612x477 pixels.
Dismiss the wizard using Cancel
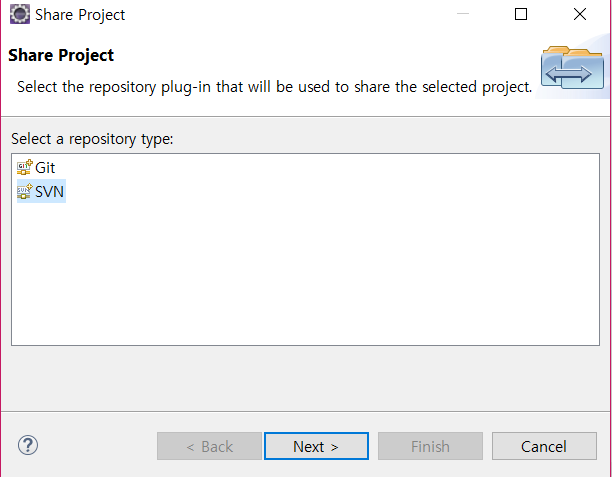pyautogui.click(x=544, y=446)
